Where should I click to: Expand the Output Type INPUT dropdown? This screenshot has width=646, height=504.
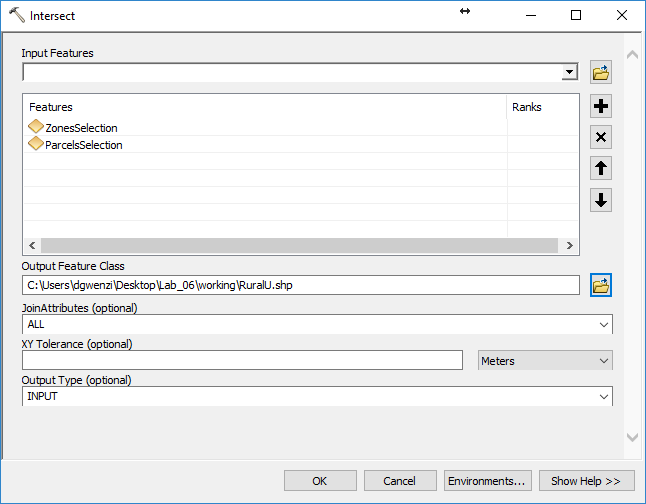(x=603, y=397)
